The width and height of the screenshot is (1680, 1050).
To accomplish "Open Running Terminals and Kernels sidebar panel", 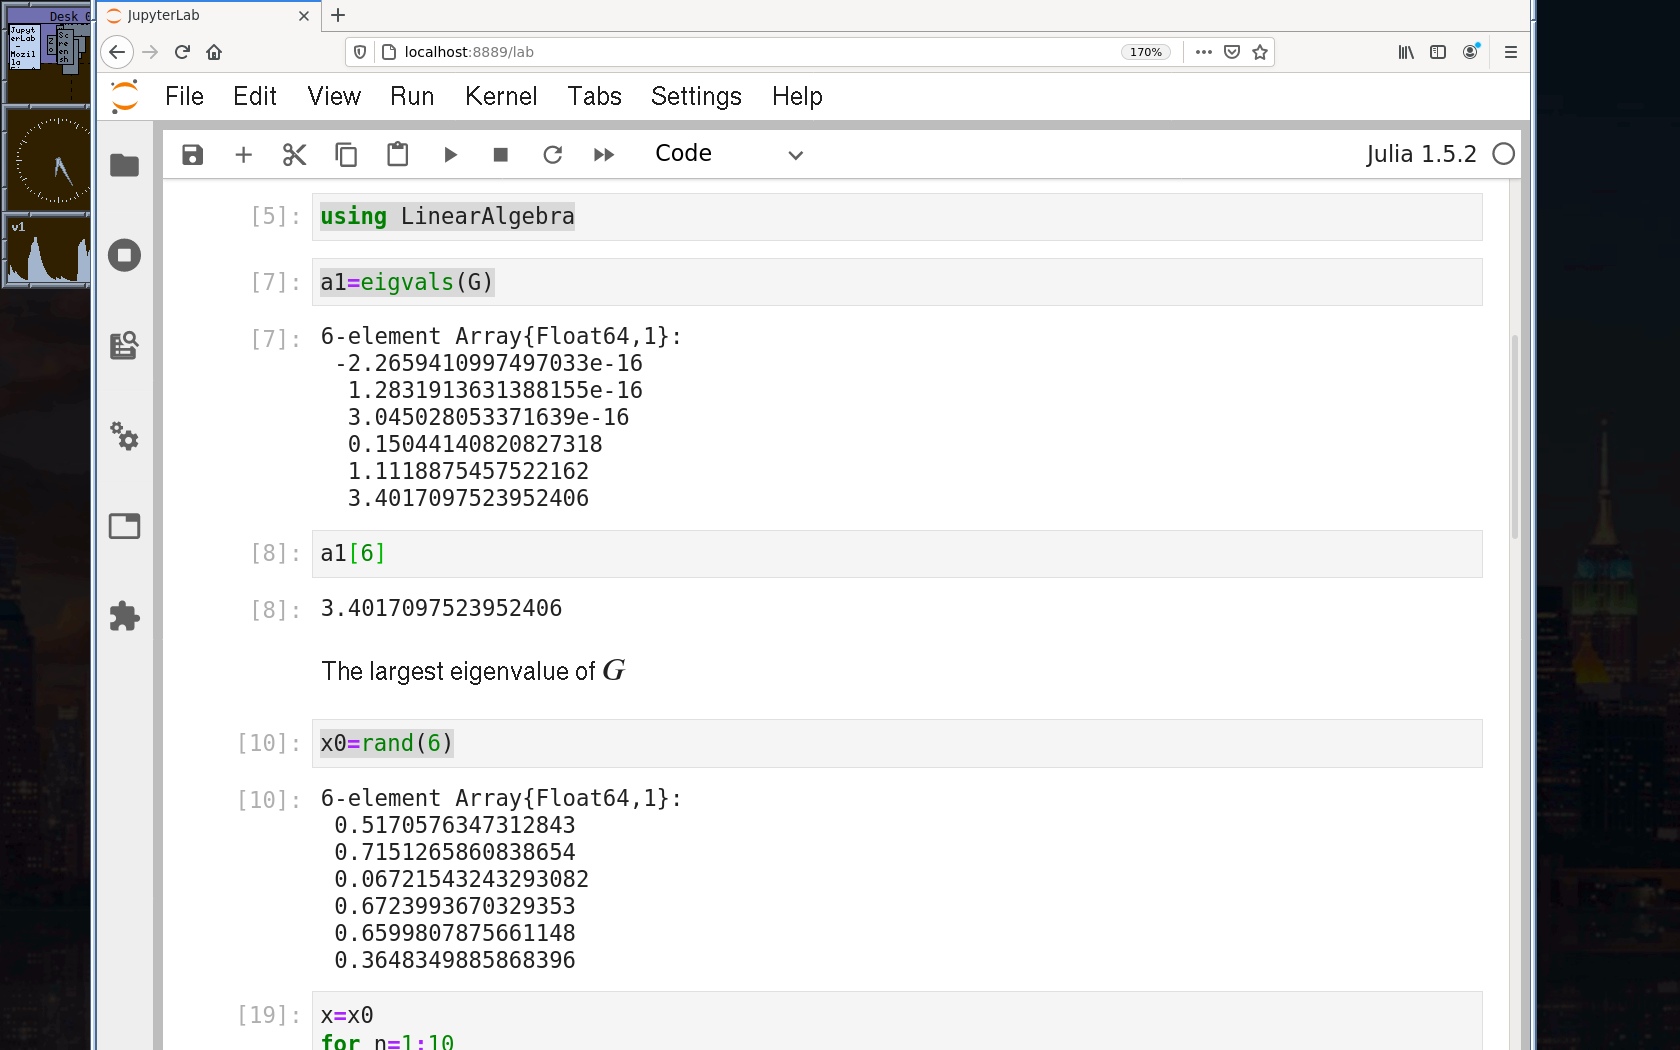I will (124, 255).
